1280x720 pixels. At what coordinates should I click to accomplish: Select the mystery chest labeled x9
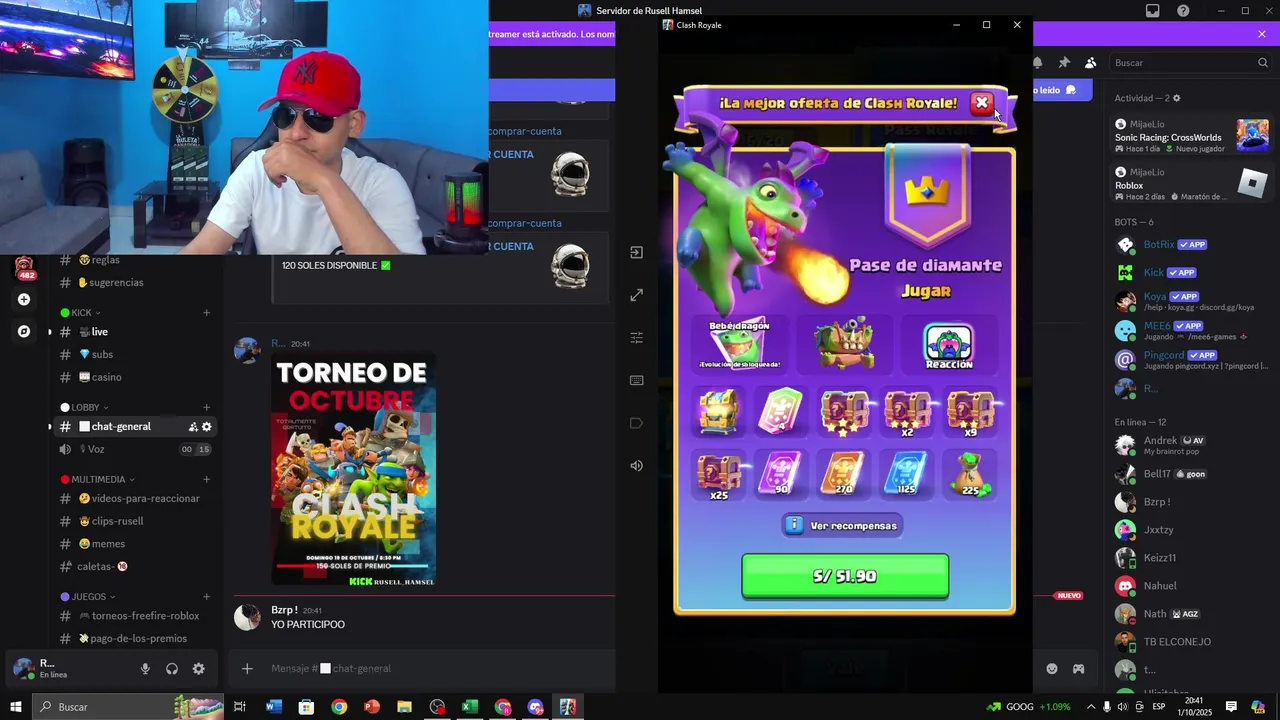click(970, 411)
